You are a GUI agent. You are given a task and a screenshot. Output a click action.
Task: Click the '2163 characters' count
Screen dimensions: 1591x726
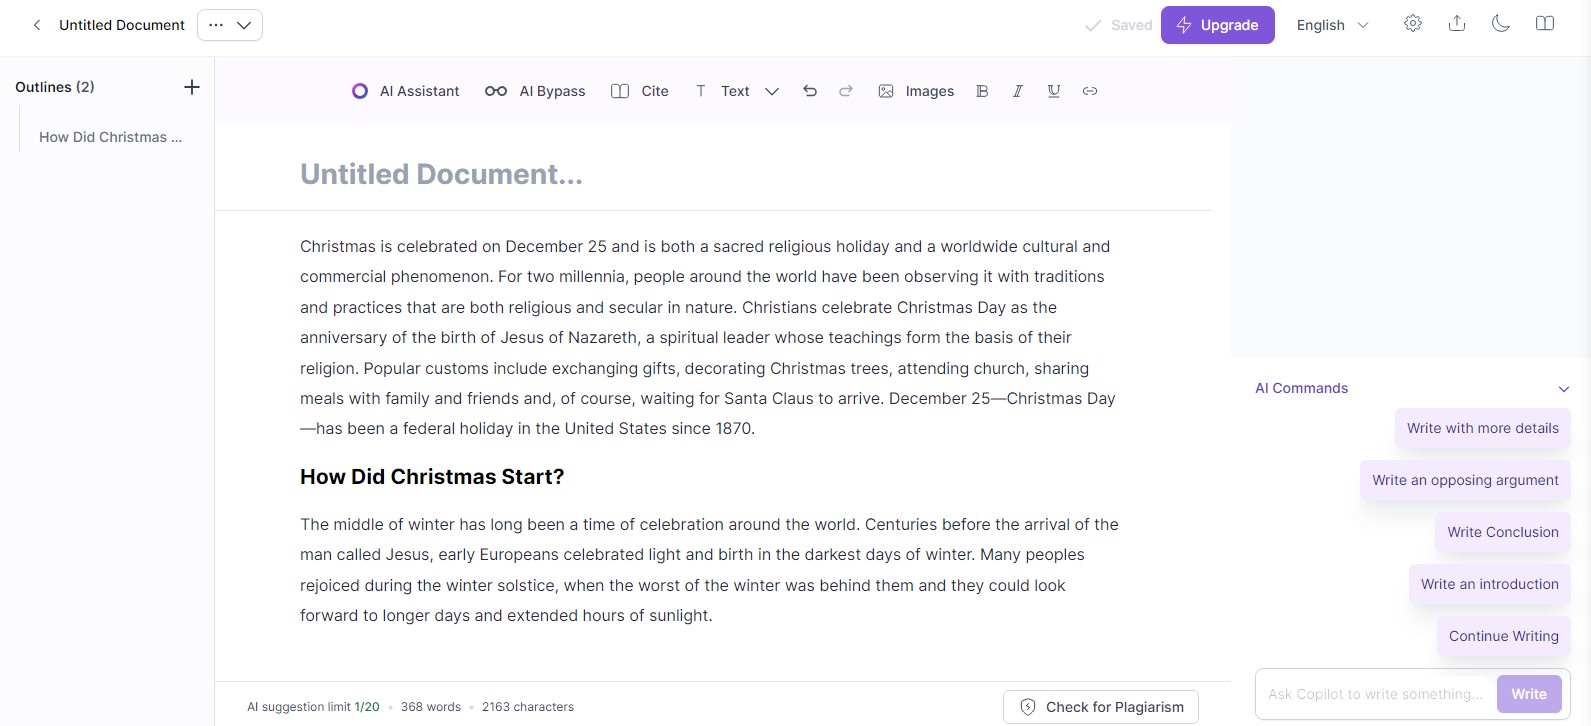point(528,707)
